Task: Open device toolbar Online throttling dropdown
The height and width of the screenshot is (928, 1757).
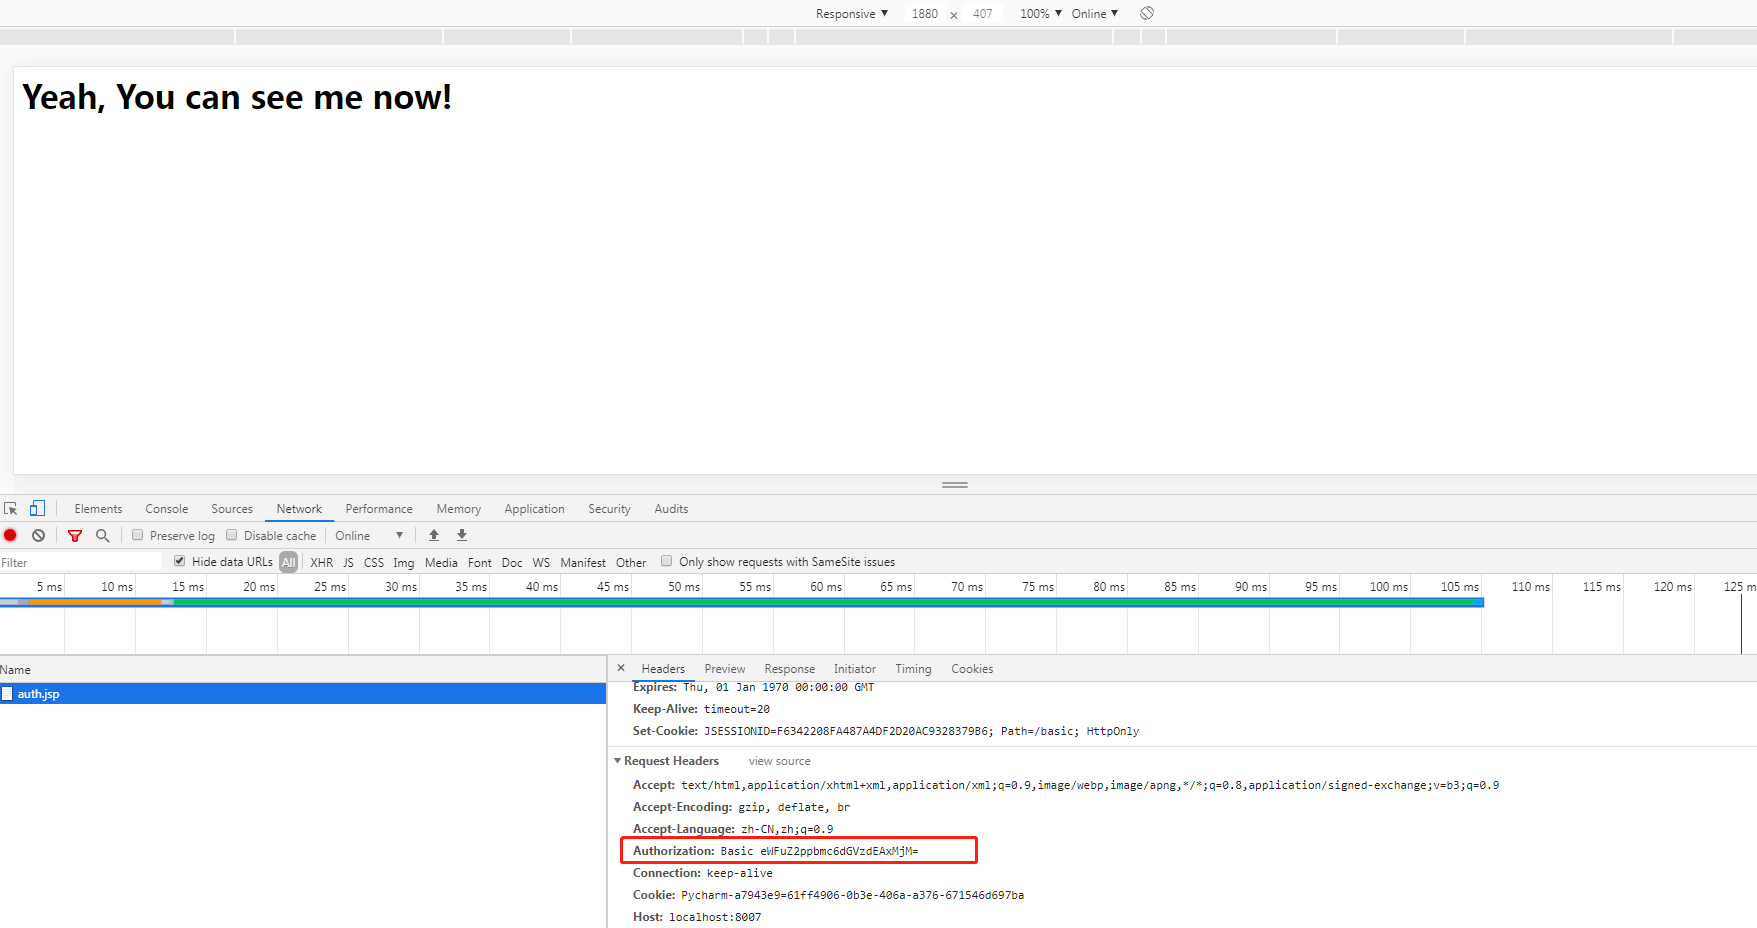Action: coord(1095,13)
